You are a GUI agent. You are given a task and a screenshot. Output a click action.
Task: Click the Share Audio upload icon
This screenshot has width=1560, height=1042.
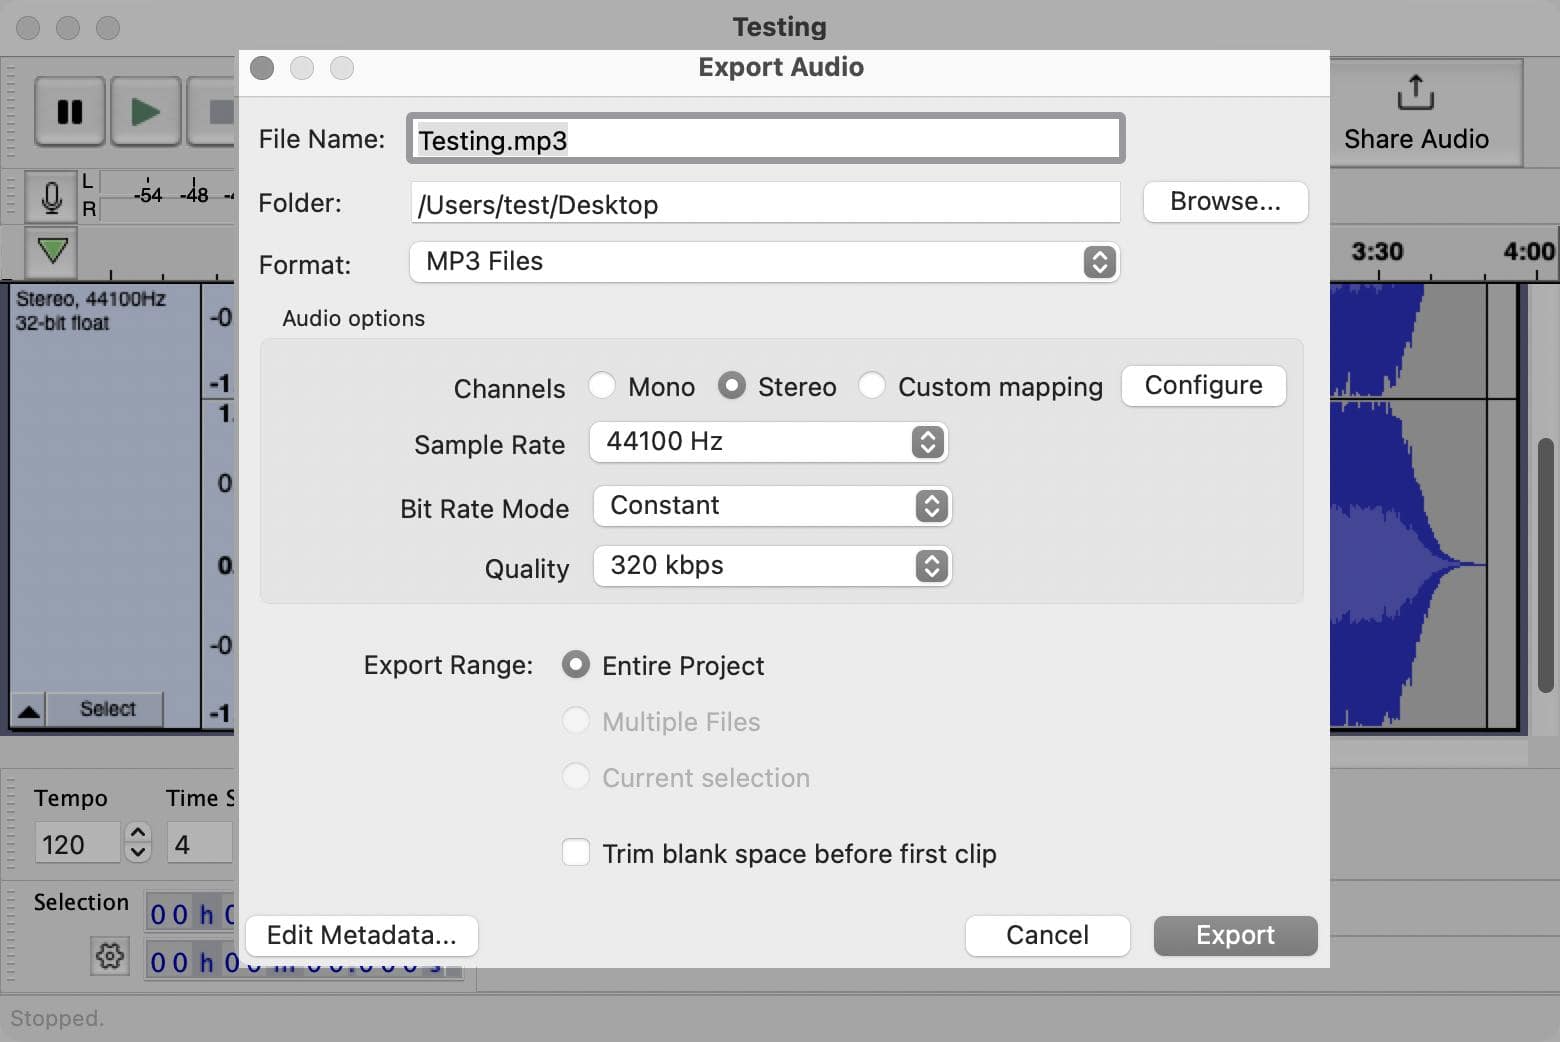click(x=1415, y=93)
